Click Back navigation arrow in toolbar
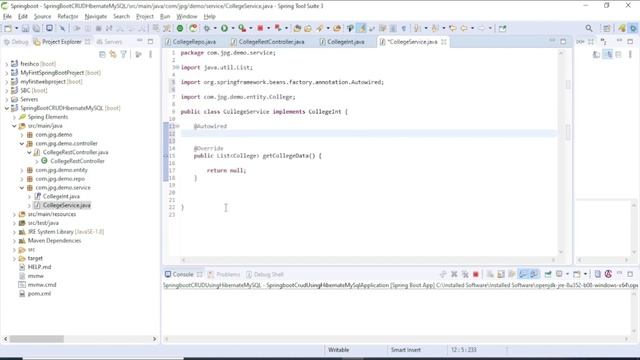Viewport: 640px width, 360px height. 464,28
